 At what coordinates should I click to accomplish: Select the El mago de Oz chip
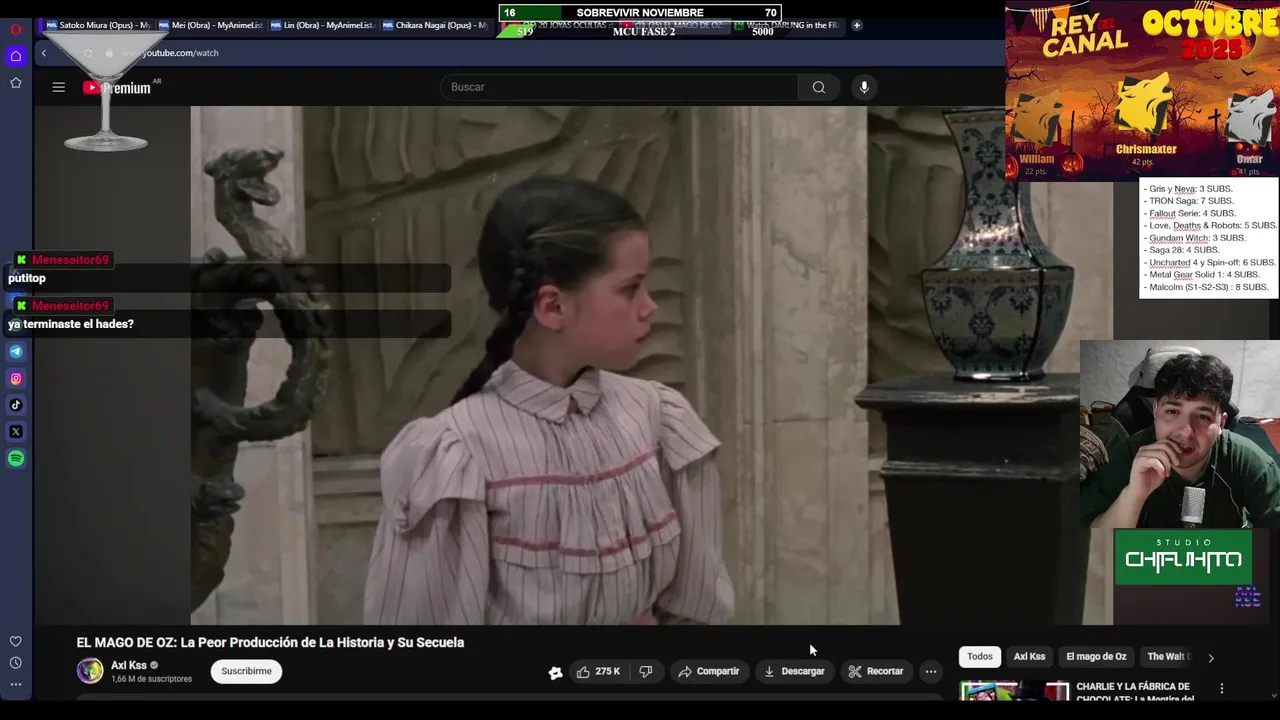(x=1096, y=657)
